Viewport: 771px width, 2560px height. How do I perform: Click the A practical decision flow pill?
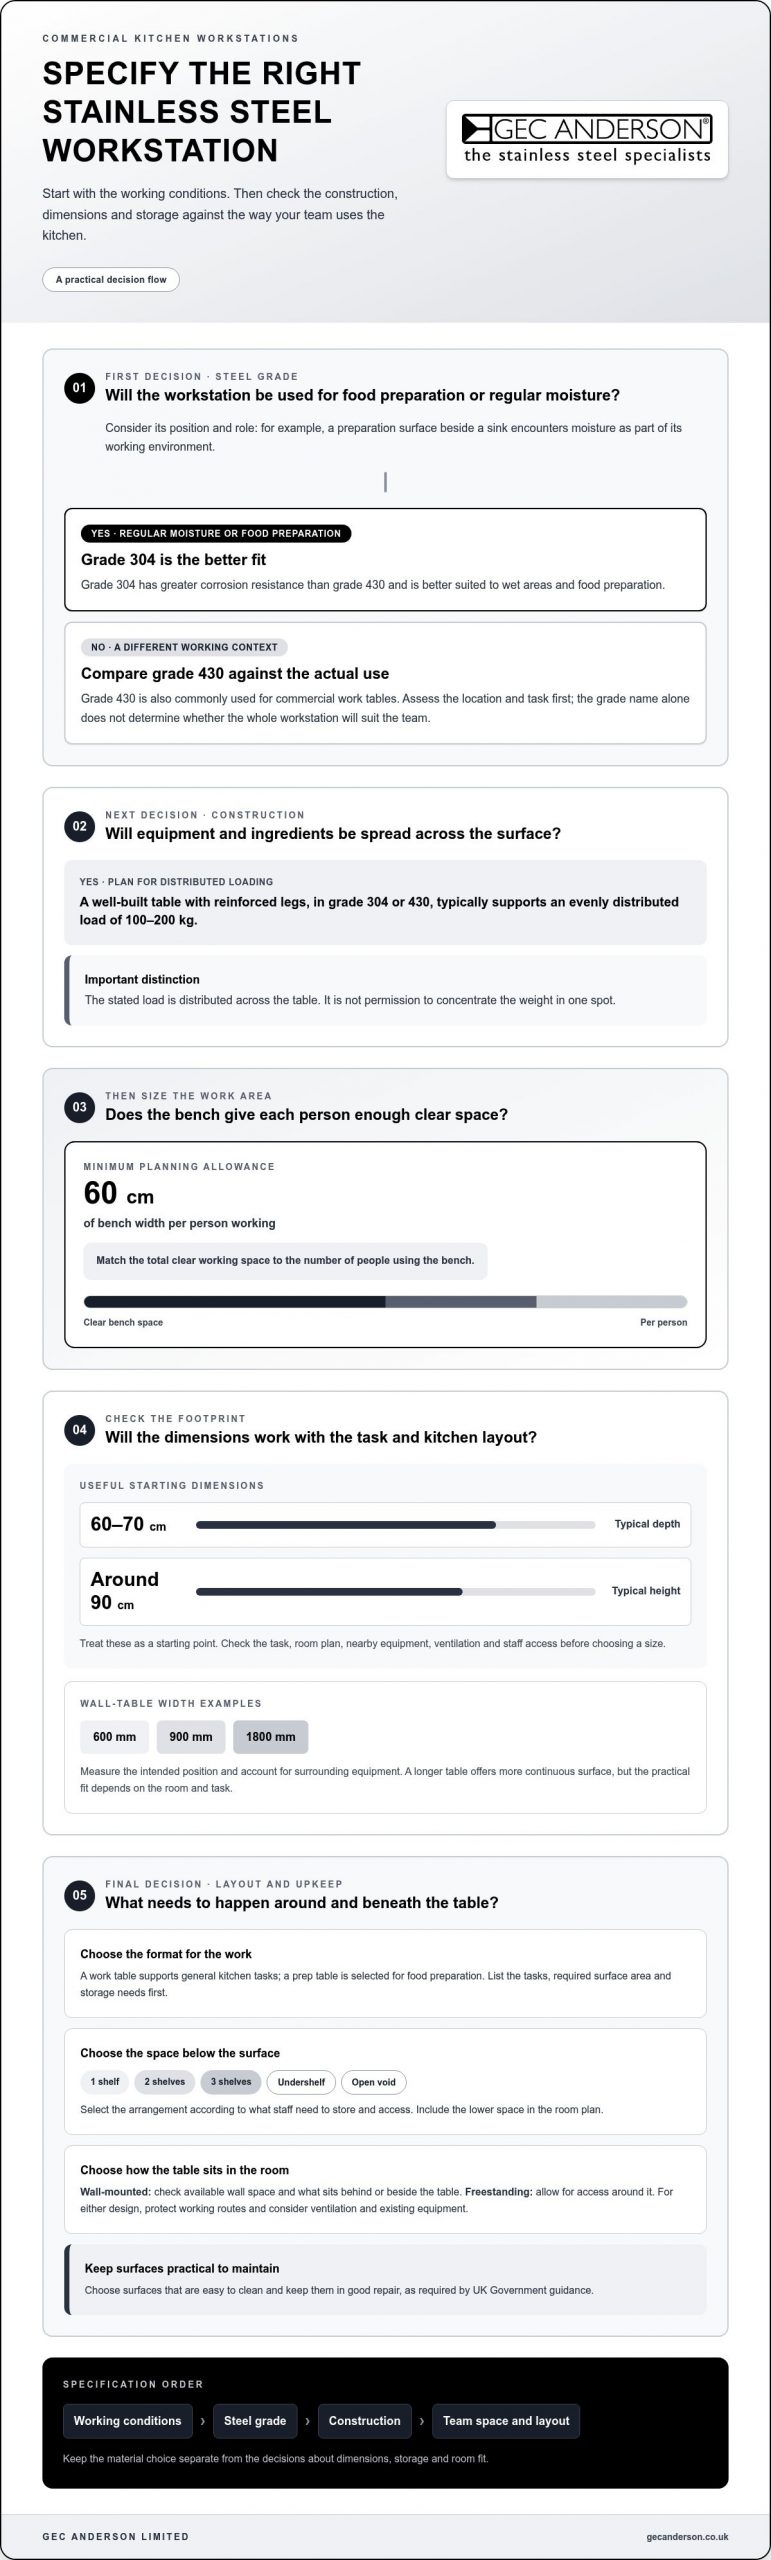(x=111, y=279)
